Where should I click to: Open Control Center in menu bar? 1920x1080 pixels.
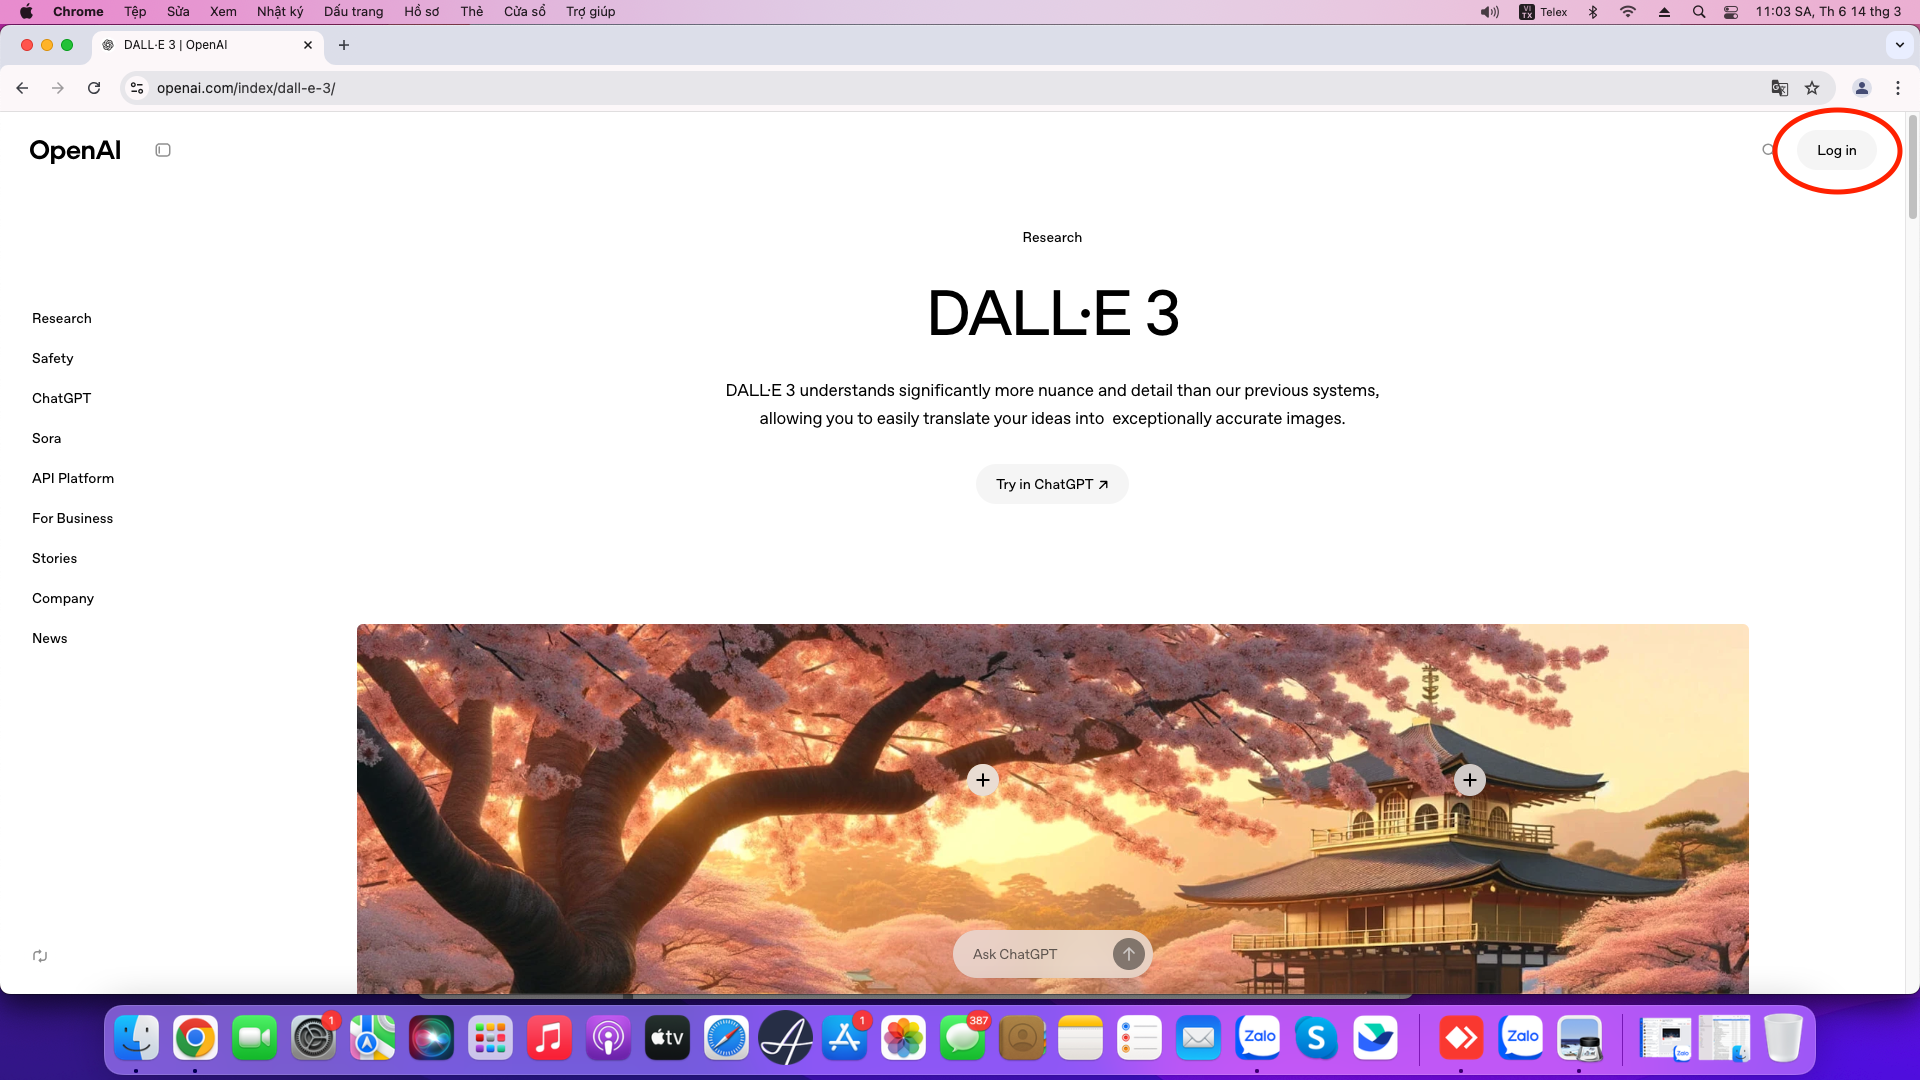[1731, 12]
